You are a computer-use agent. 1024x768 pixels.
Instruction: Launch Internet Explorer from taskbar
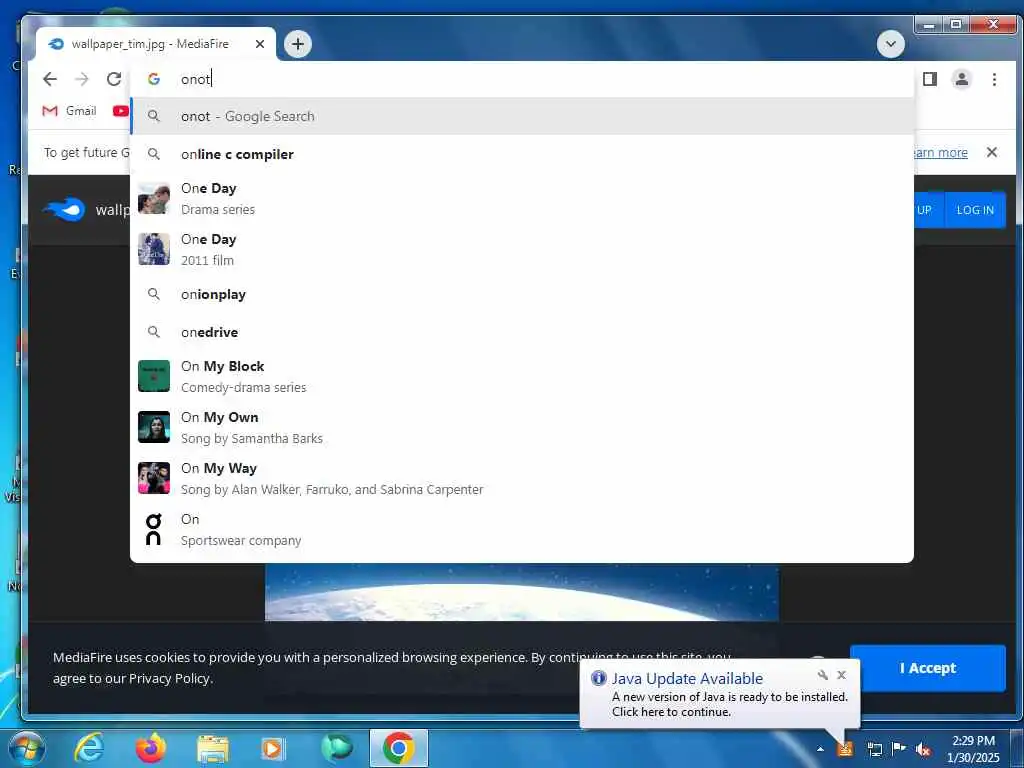coord(89,748)
